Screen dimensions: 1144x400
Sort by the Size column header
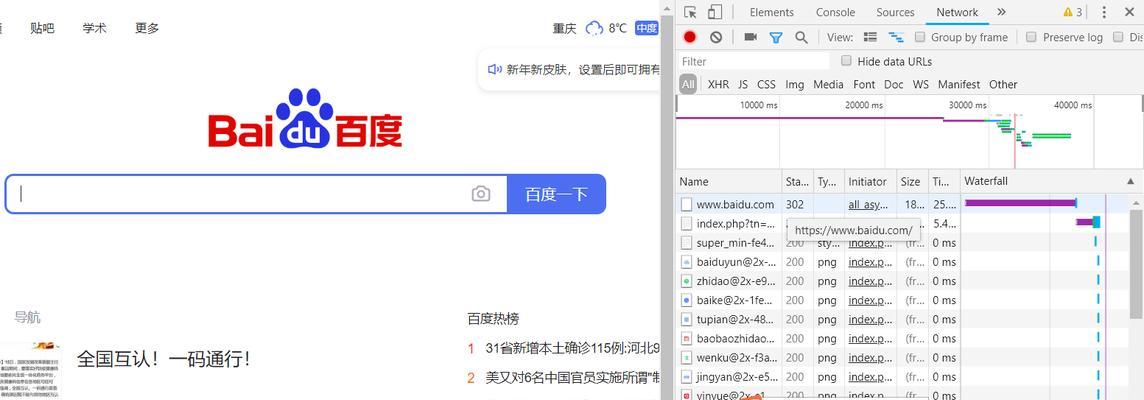913,181
